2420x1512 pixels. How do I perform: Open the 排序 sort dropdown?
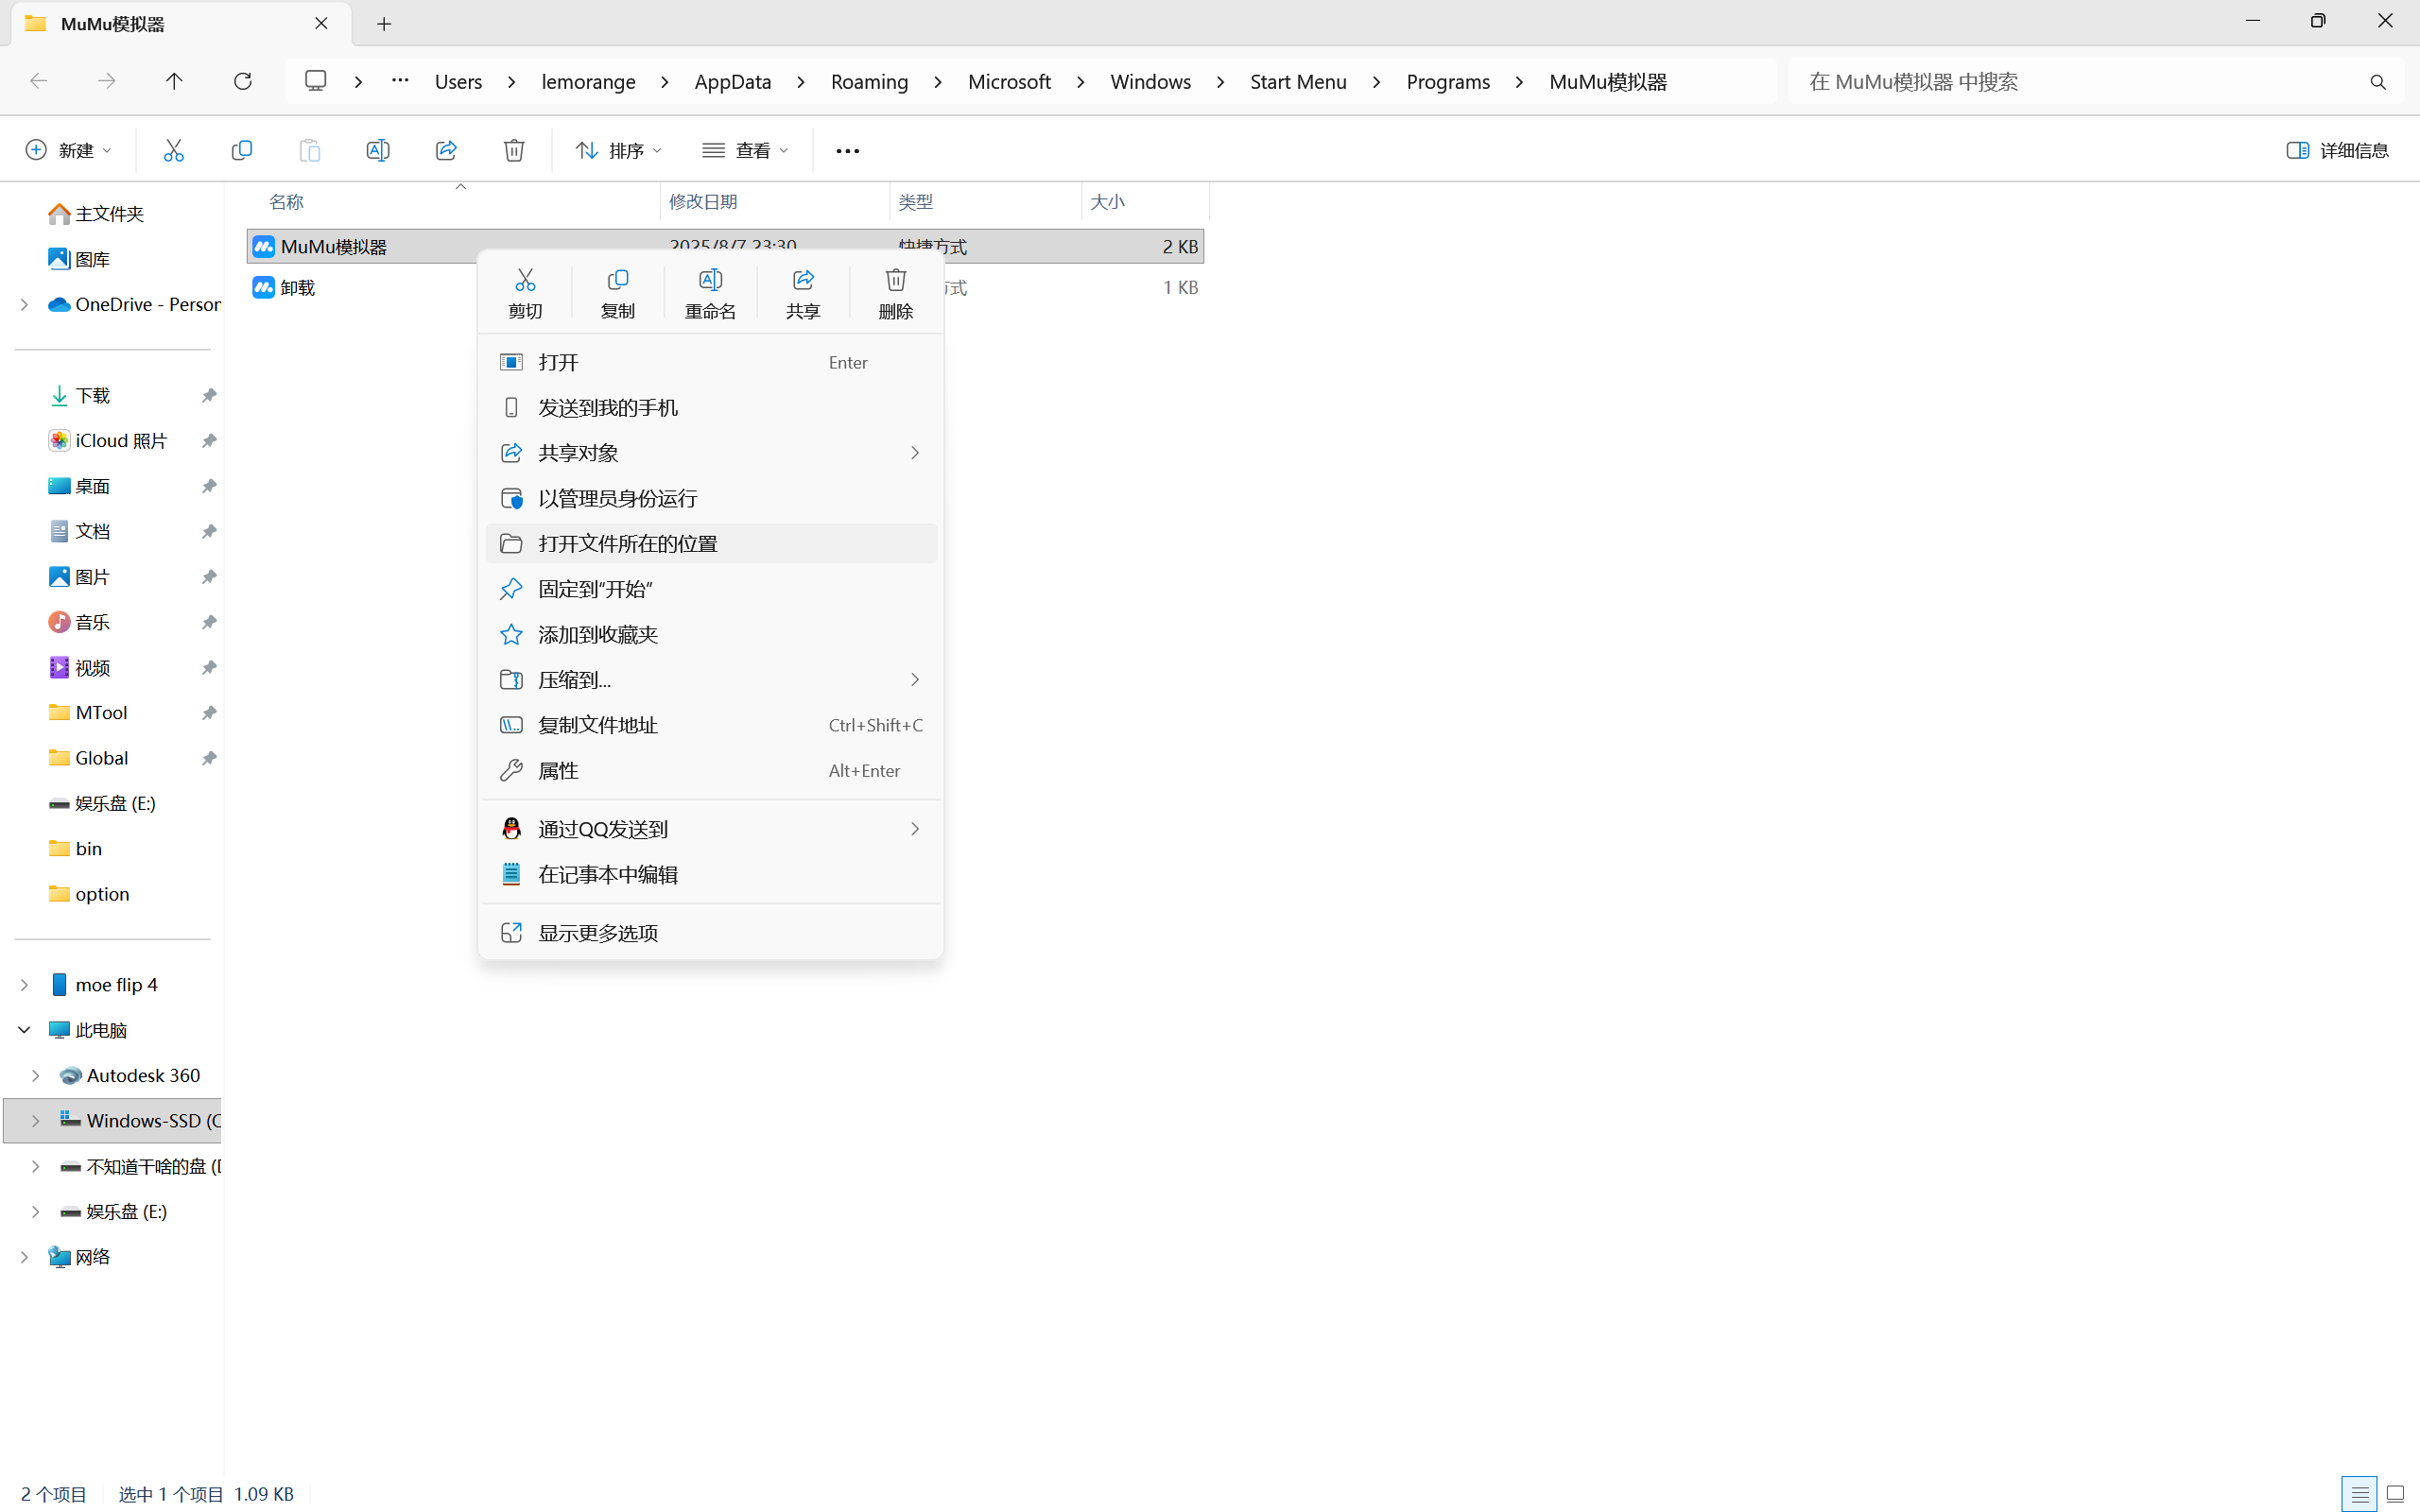pyautogui.click(x=617, y=150)
